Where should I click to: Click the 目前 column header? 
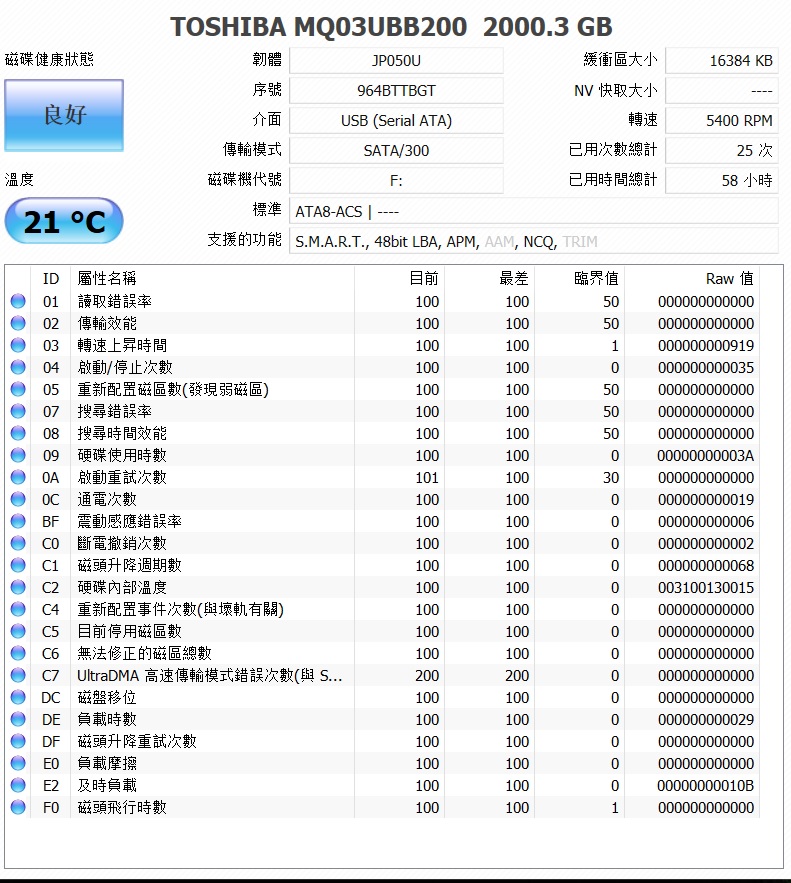(x=400, y=279)
